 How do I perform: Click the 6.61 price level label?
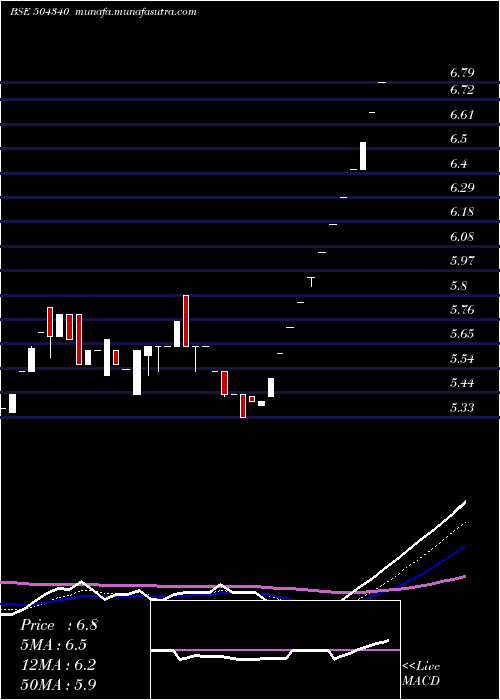pos(462,115)
